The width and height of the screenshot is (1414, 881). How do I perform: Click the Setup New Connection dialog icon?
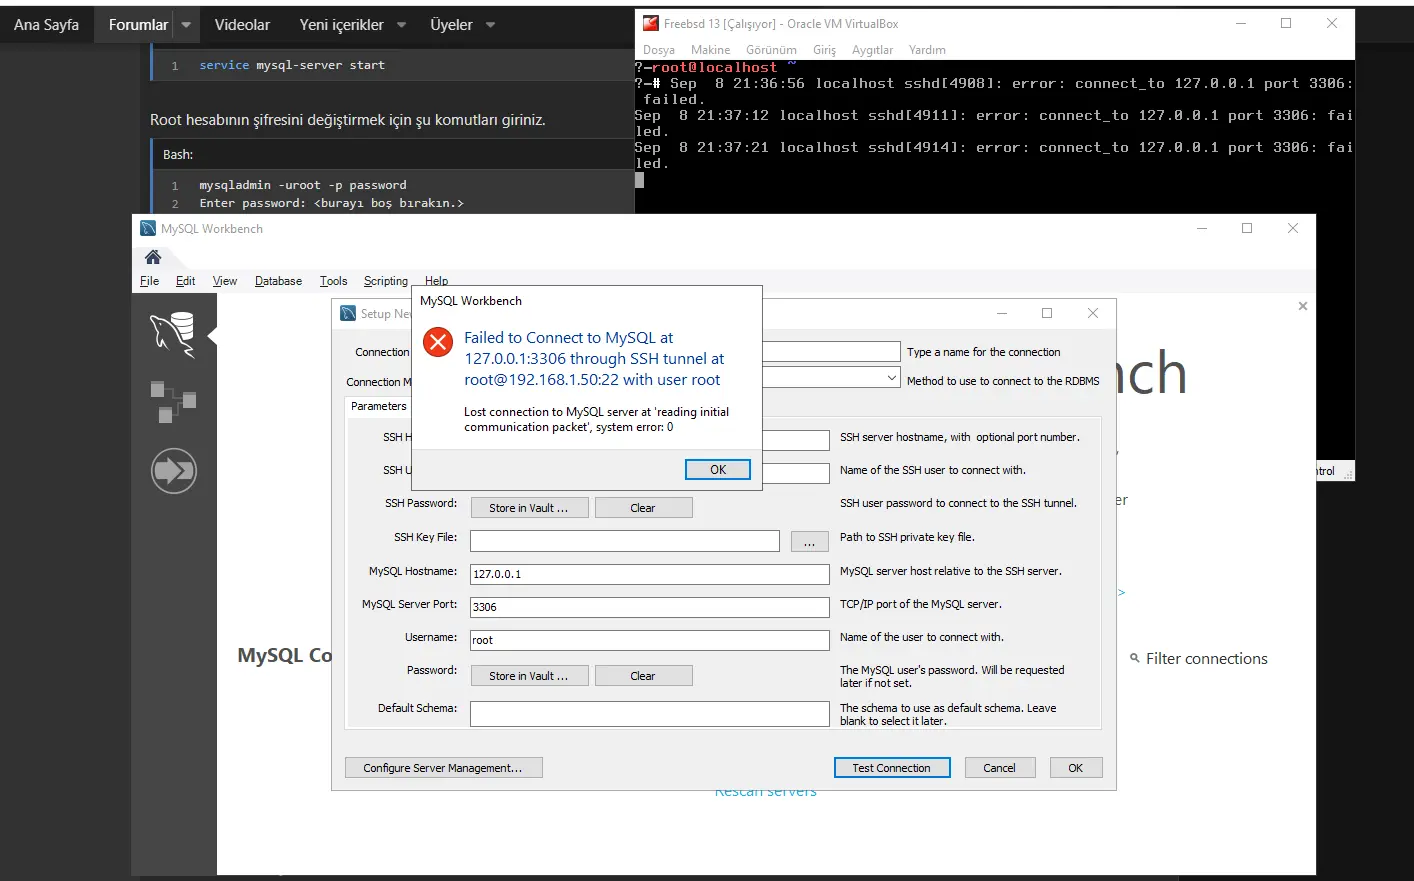[x=348, y=313]
